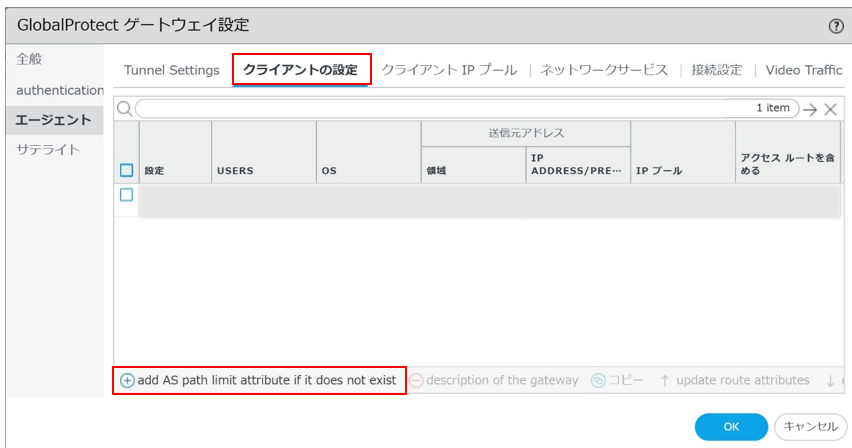
Task: Open the クライアント IP プール tab
Action: click(x=449, y=70)
